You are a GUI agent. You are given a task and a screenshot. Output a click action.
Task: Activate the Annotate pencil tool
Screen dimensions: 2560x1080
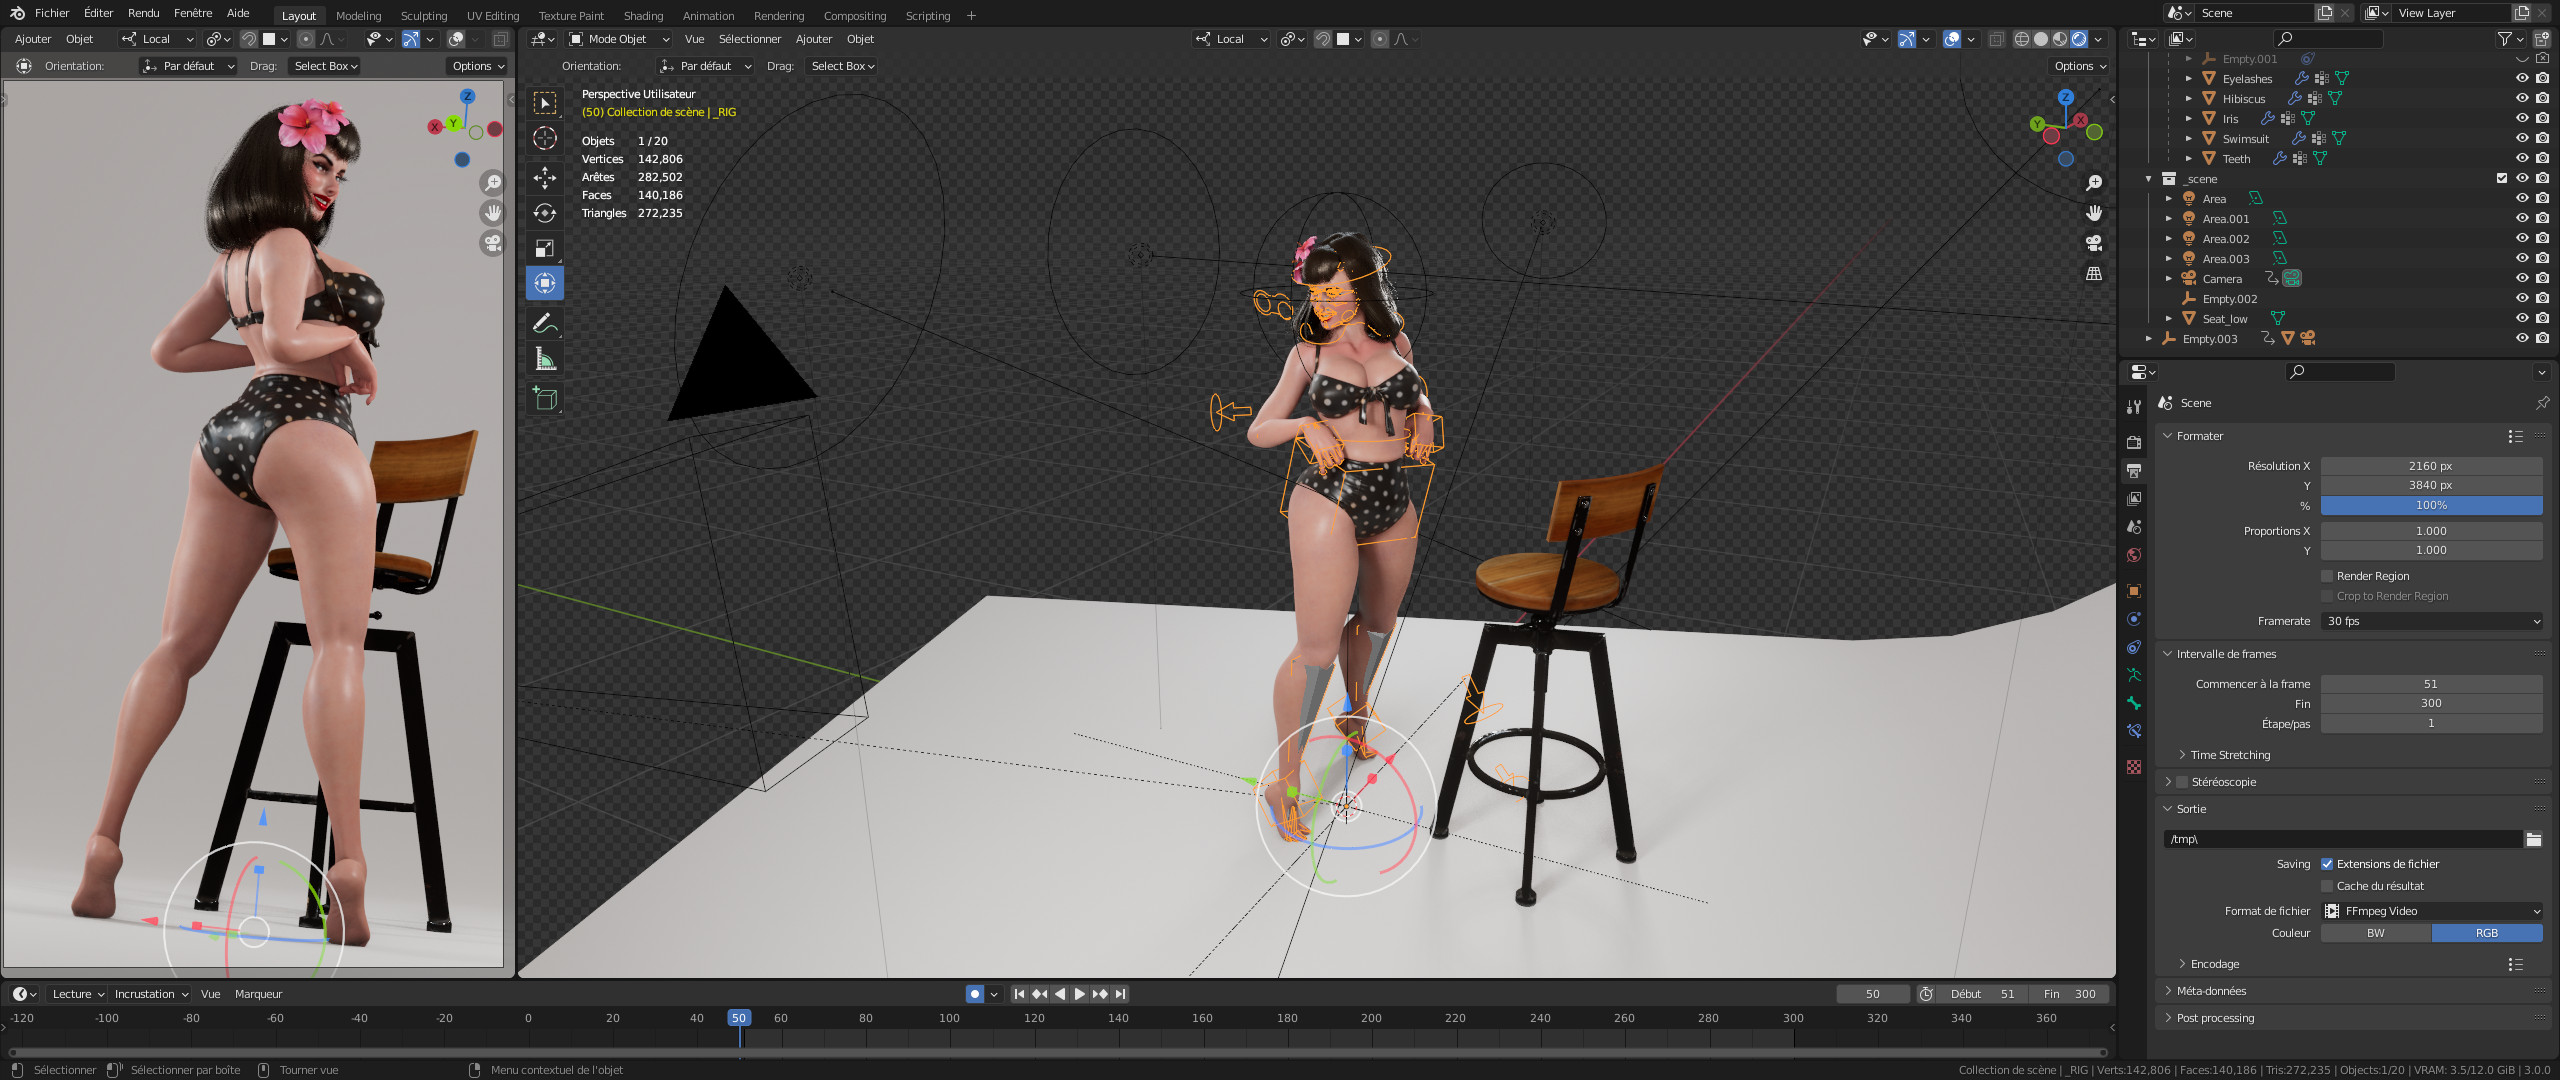coord(545,323)
